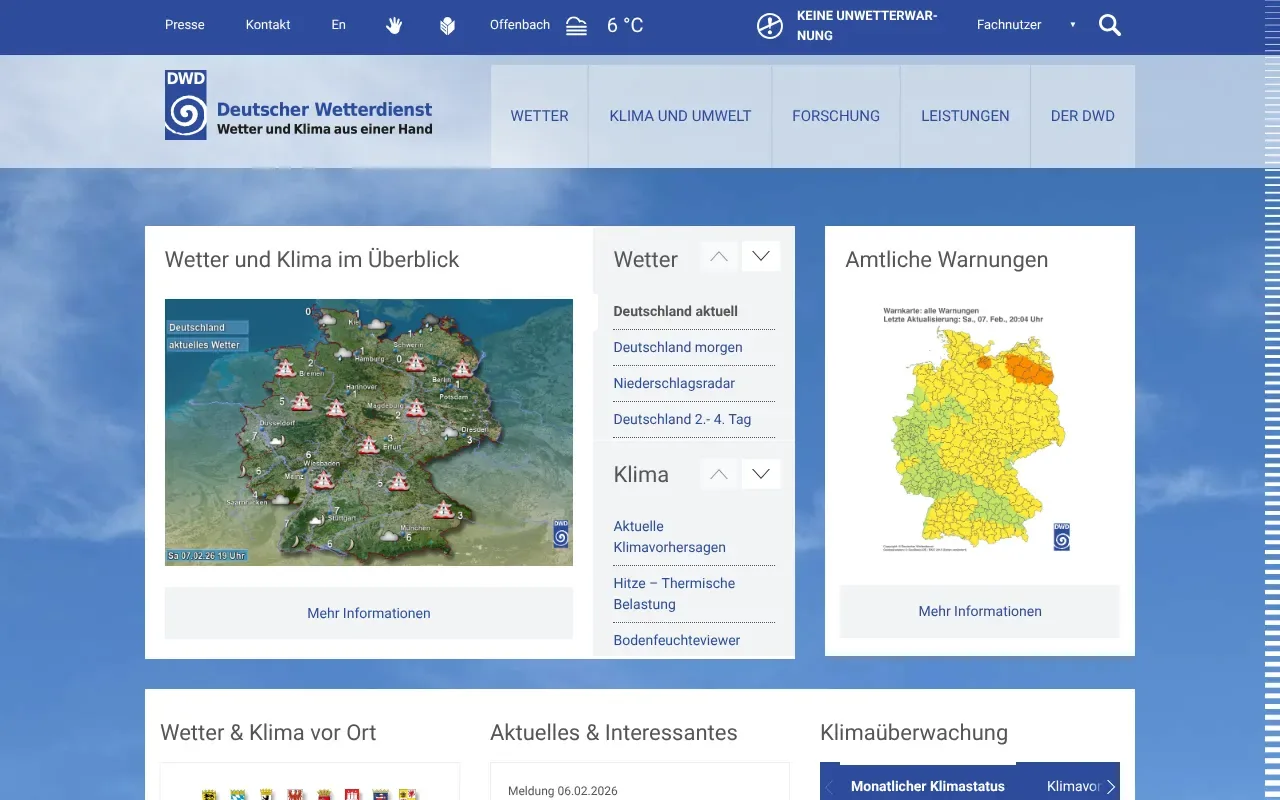Click the DWD logo on the forecast map

pyautogui.click(x=560, y=533)
